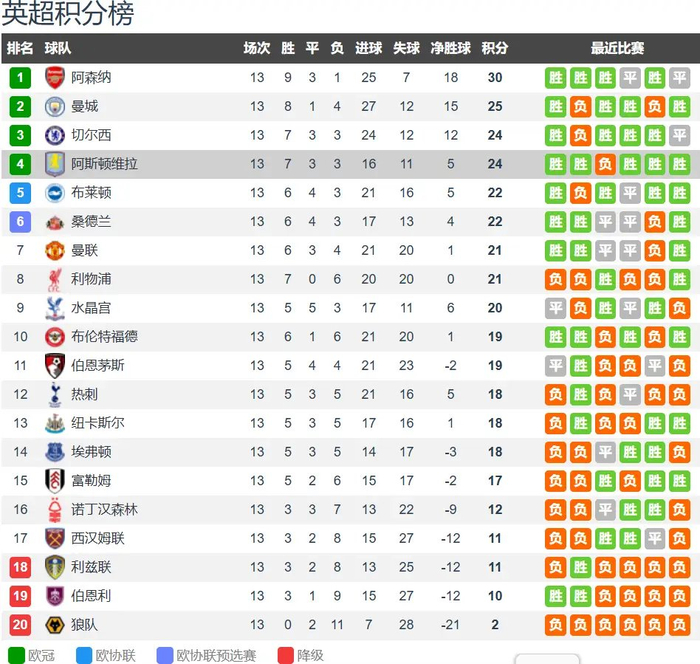The image size is (700, 664).
Task: Click the 最近比赛 column header
Action: pyautogui.click(x=617, y=48)
